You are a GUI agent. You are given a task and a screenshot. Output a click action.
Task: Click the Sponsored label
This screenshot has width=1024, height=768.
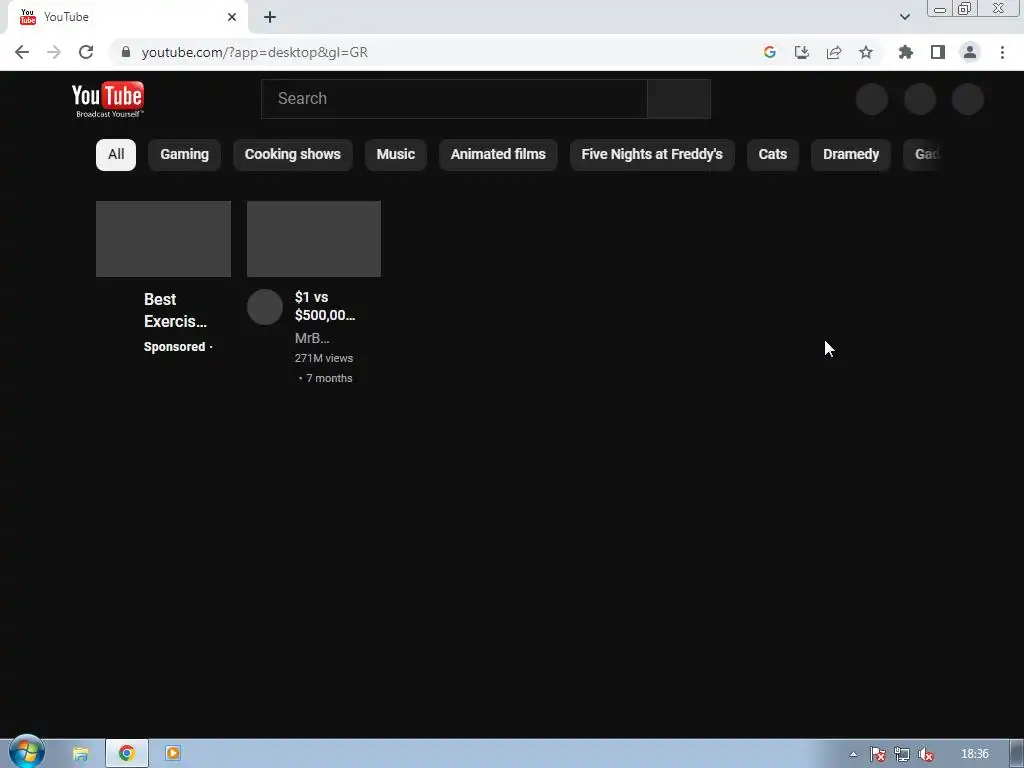(x=174, y=347)
